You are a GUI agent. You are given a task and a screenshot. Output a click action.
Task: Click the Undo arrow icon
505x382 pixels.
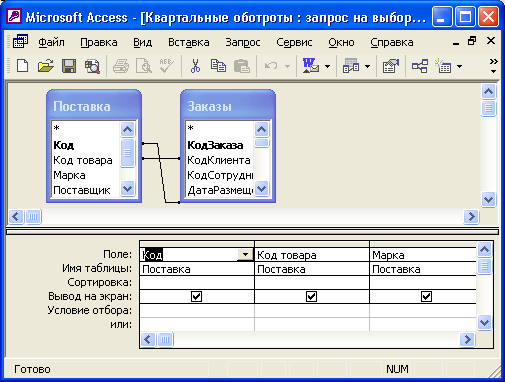[x=271, y=66]
